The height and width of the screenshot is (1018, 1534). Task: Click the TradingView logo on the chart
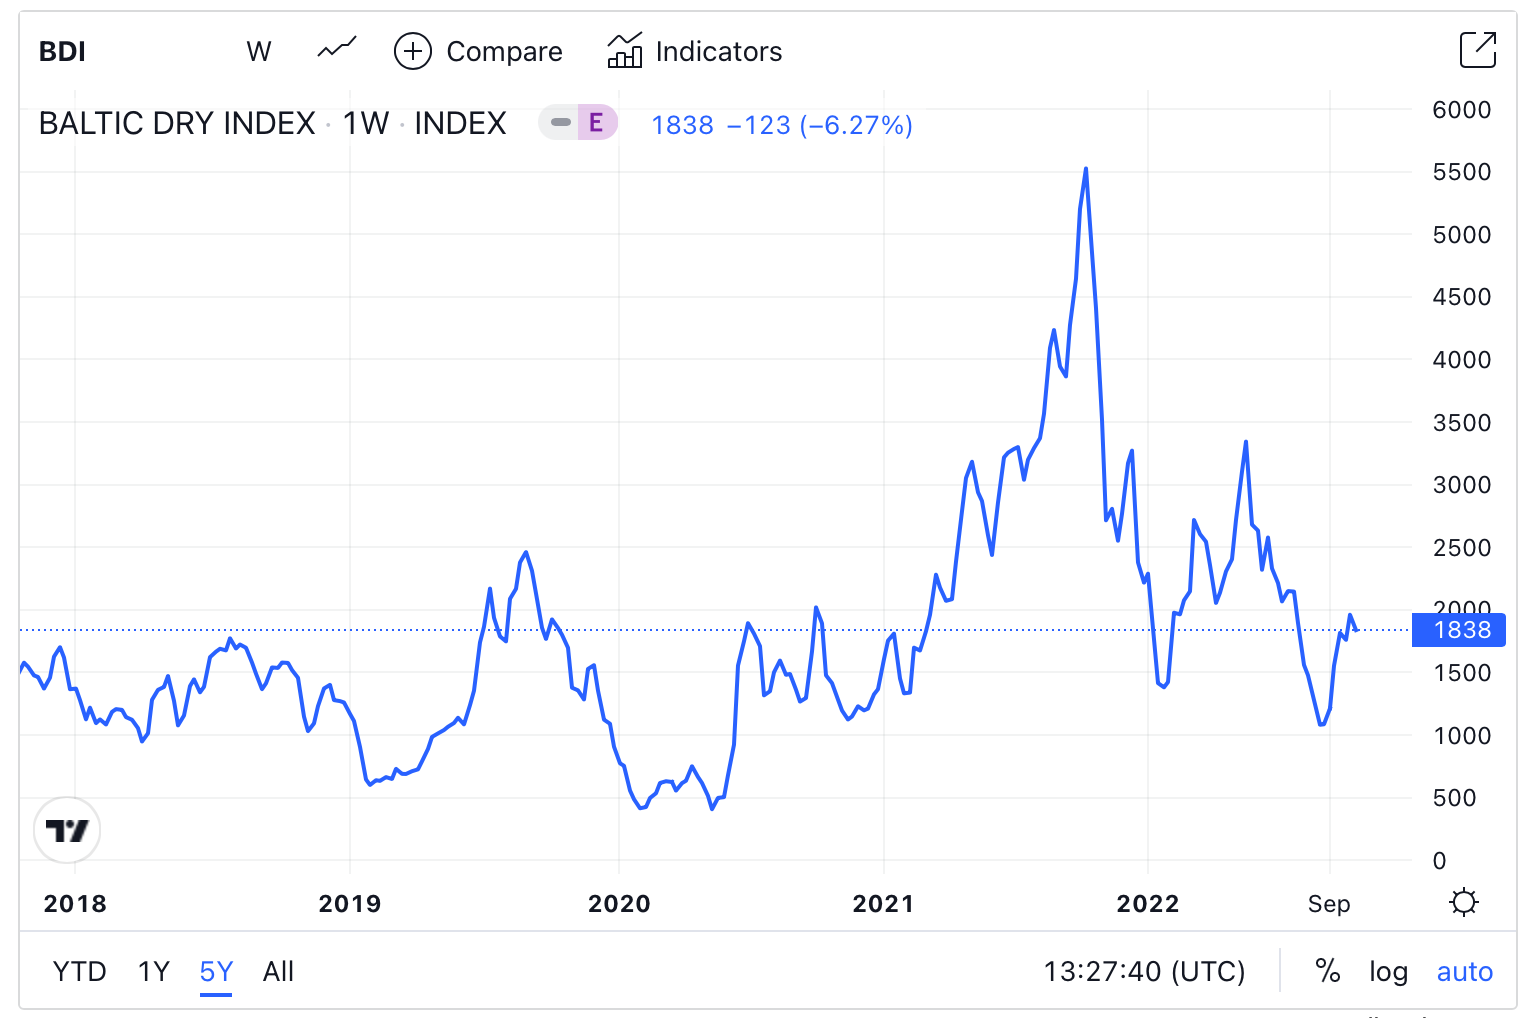67,830
